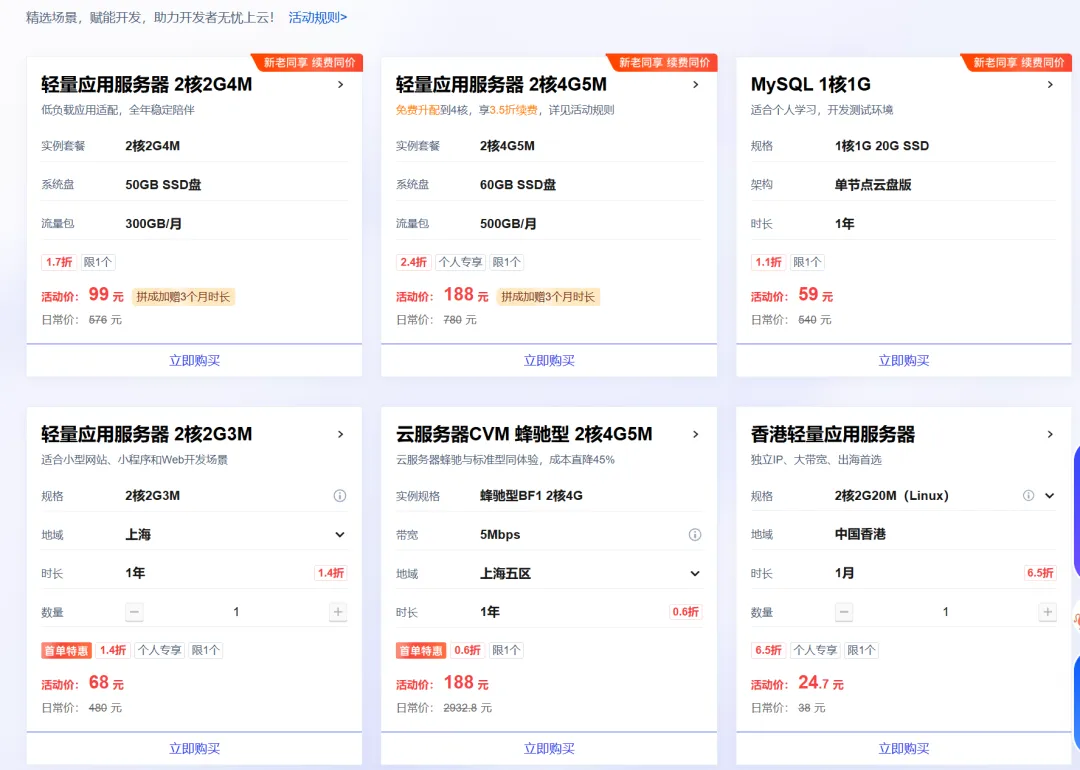Open MySQL 1核1G title
The image size is (1080, 770).
point(811,85)
